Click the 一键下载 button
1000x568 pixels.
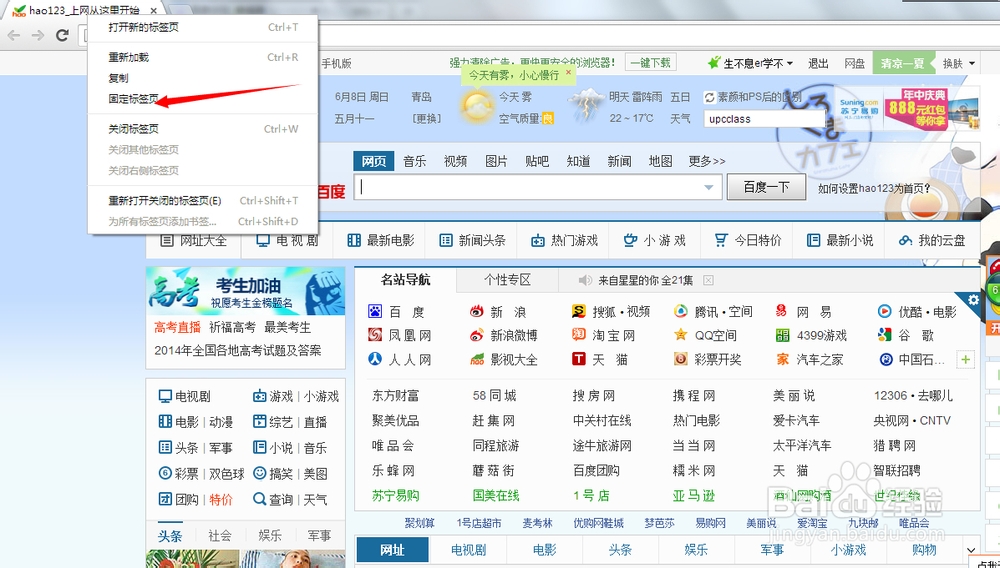point(651,62)
